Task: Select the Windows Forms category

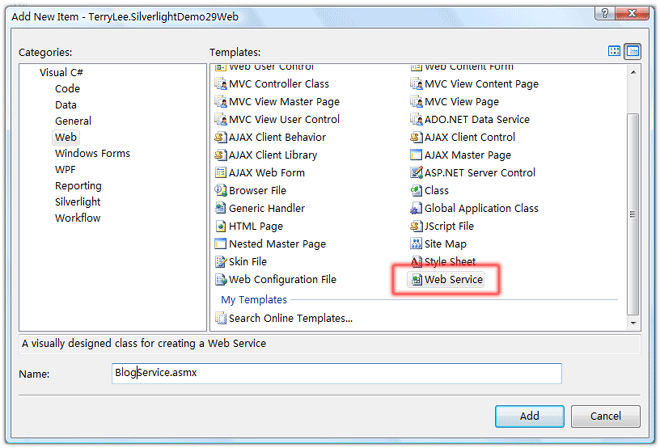Action: click(92, 154)
